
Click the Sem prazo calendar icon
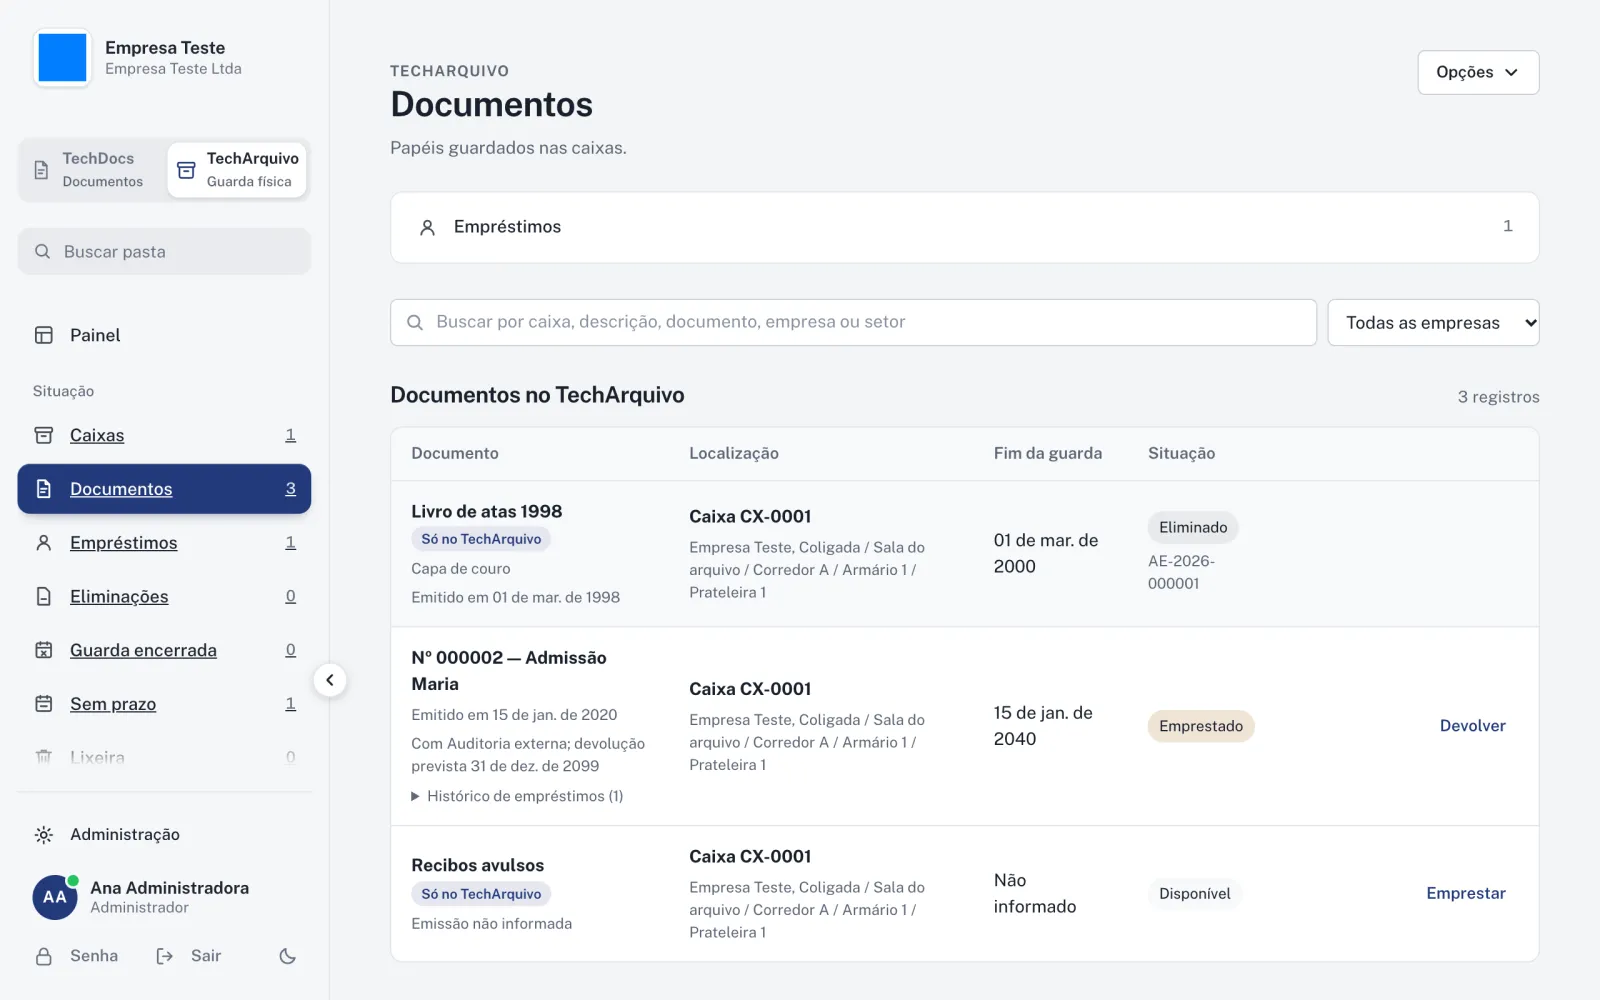pyautogui.click(x=44, y=704)
